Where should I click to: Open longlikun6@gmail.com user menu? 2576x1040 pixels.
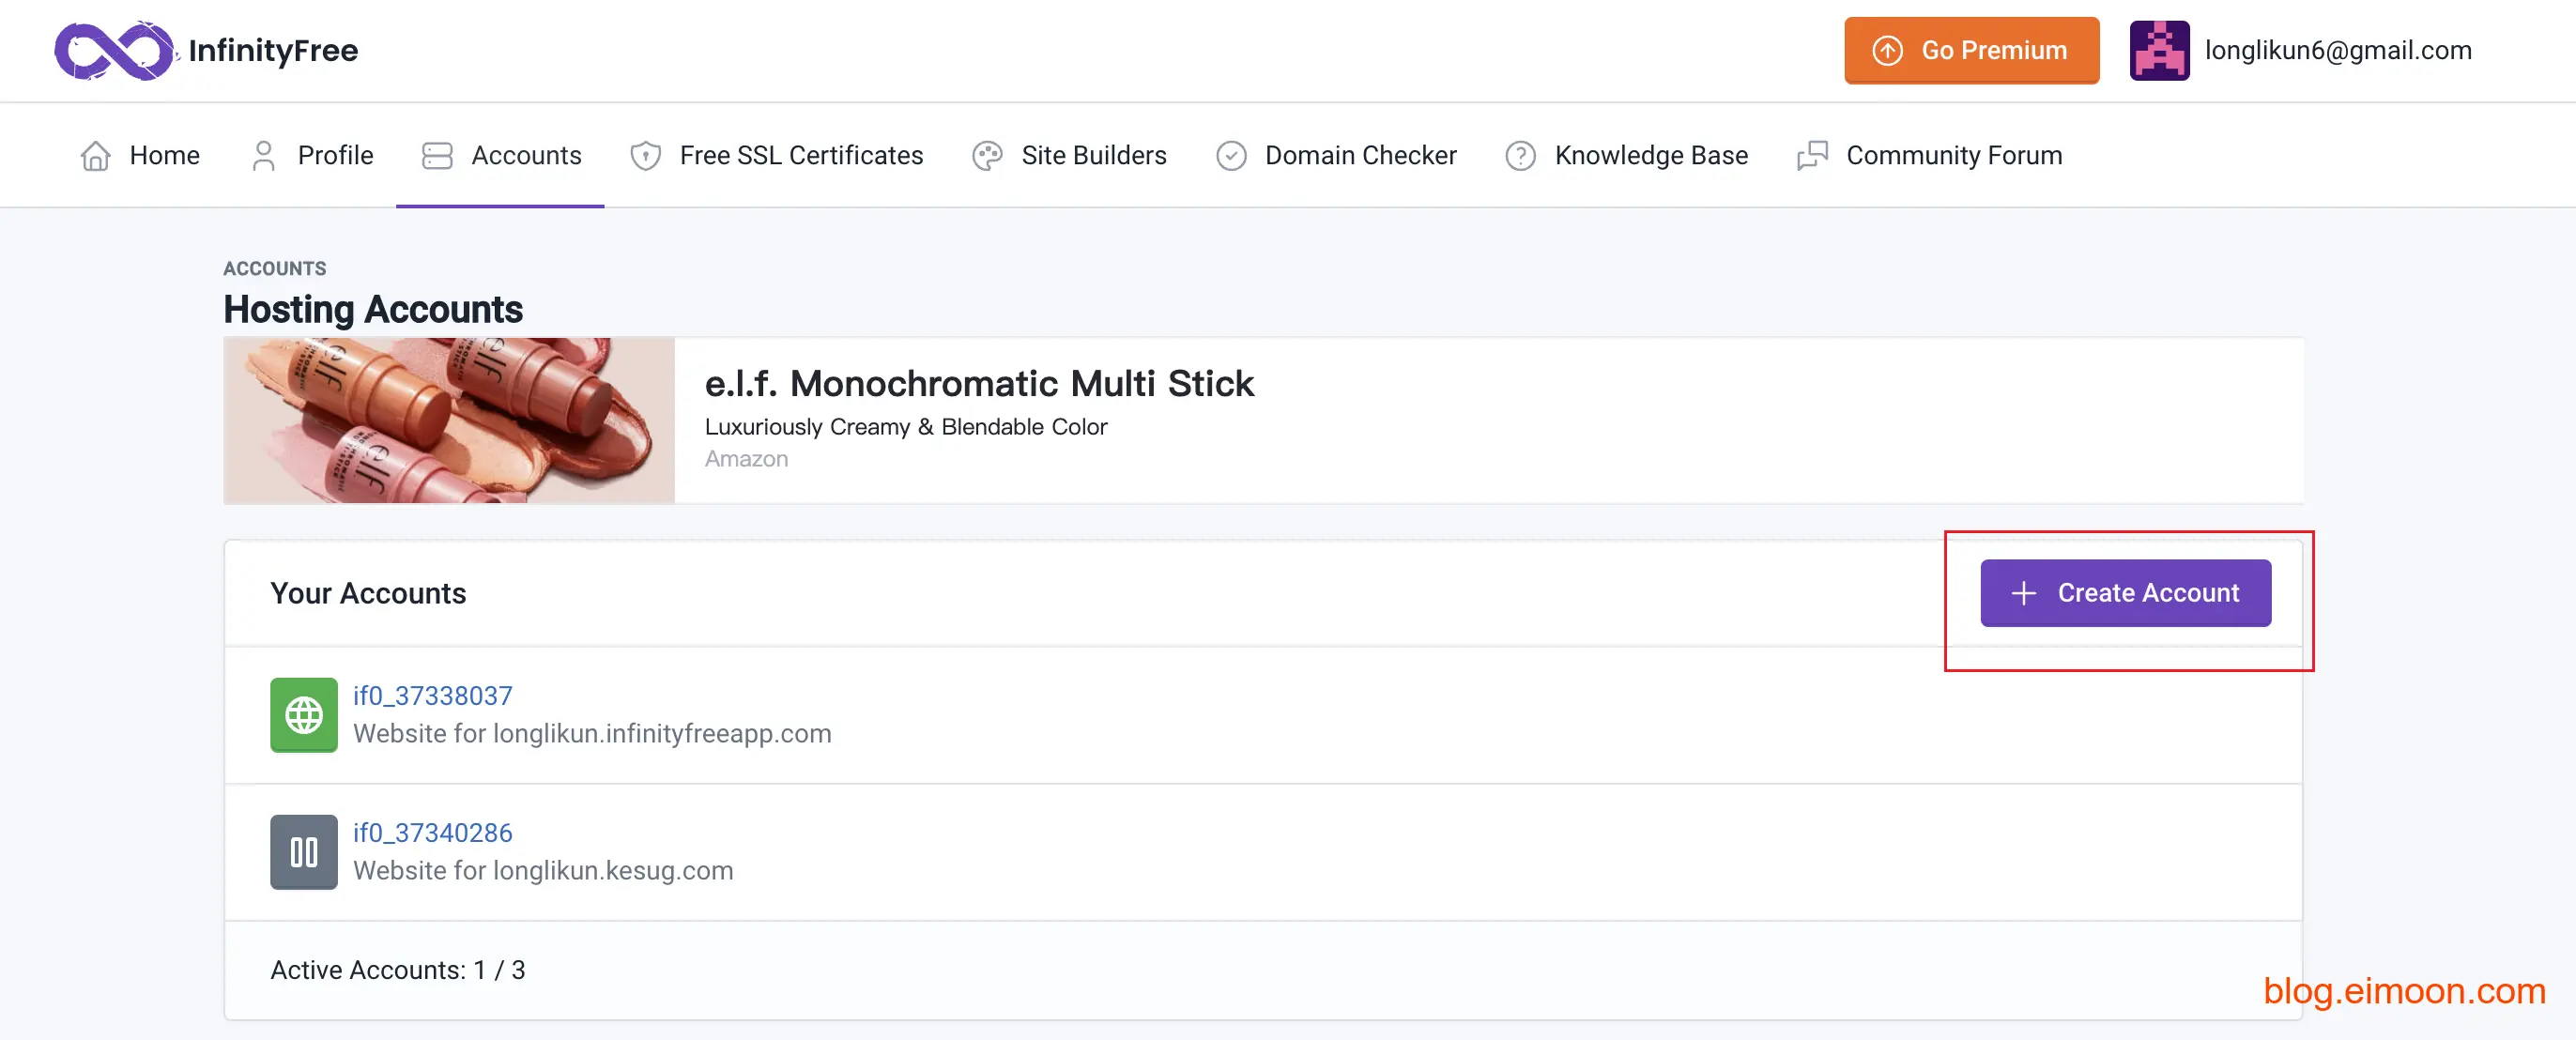[x=2337, y=50]
